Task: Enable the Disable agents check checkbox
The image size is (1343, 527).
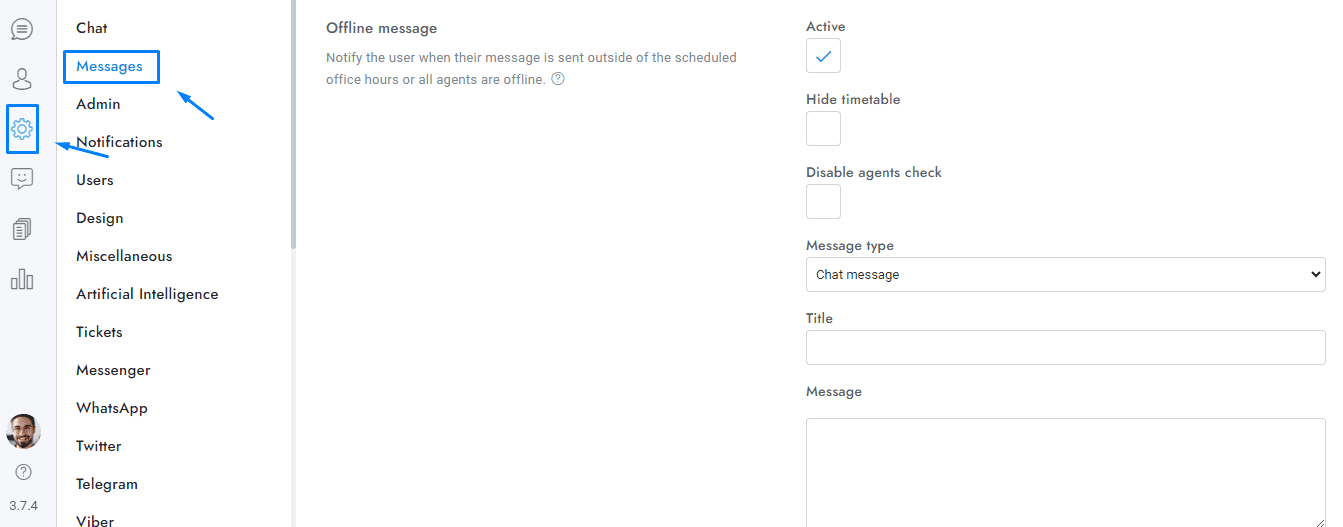Action: [x=823, y=202]
